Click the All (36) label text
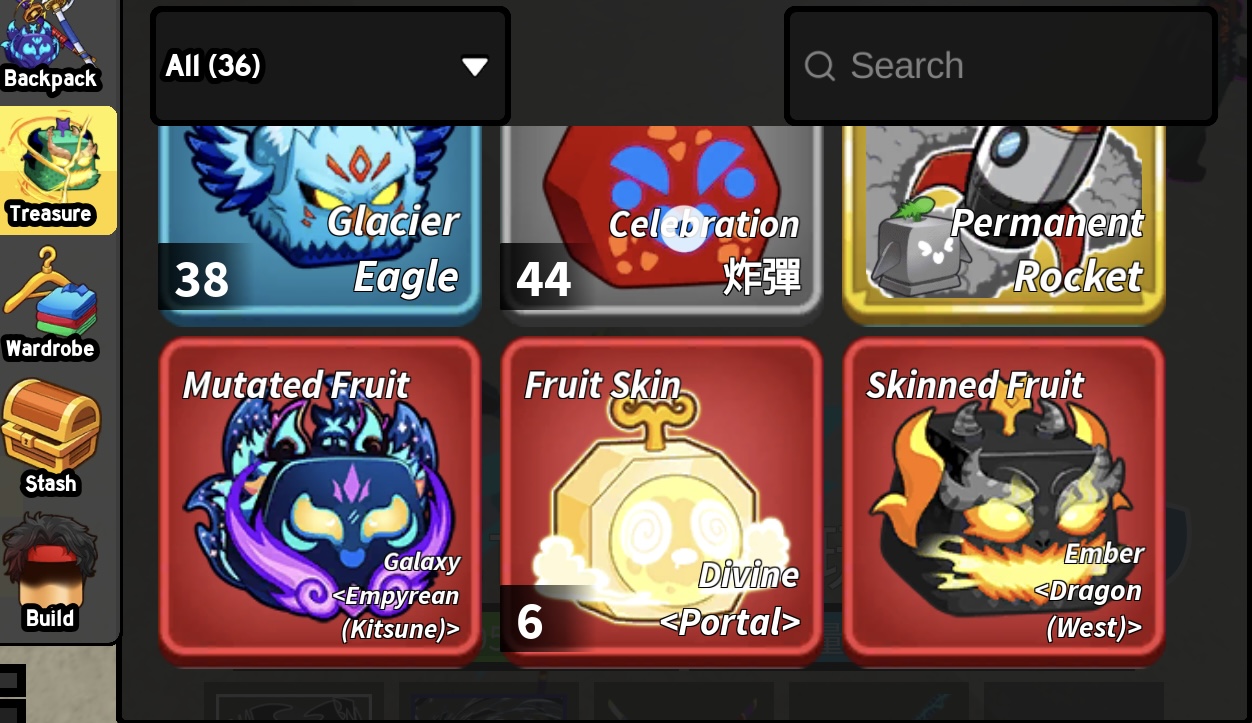This screenshot has width=1252, height=723. [x=213, y=66]
